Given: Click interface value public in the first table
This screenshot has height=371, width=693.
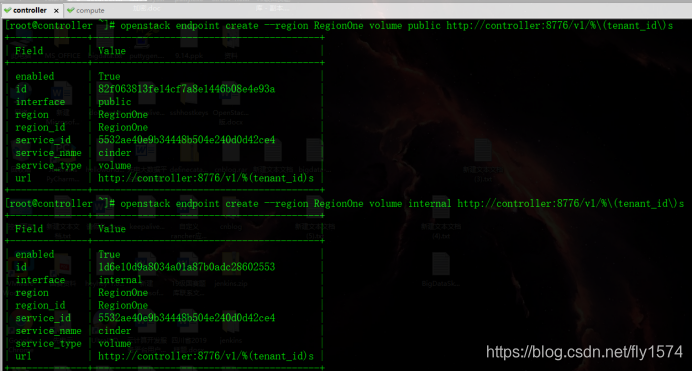Looking at the screenshot, I should [x=114, y=102].
